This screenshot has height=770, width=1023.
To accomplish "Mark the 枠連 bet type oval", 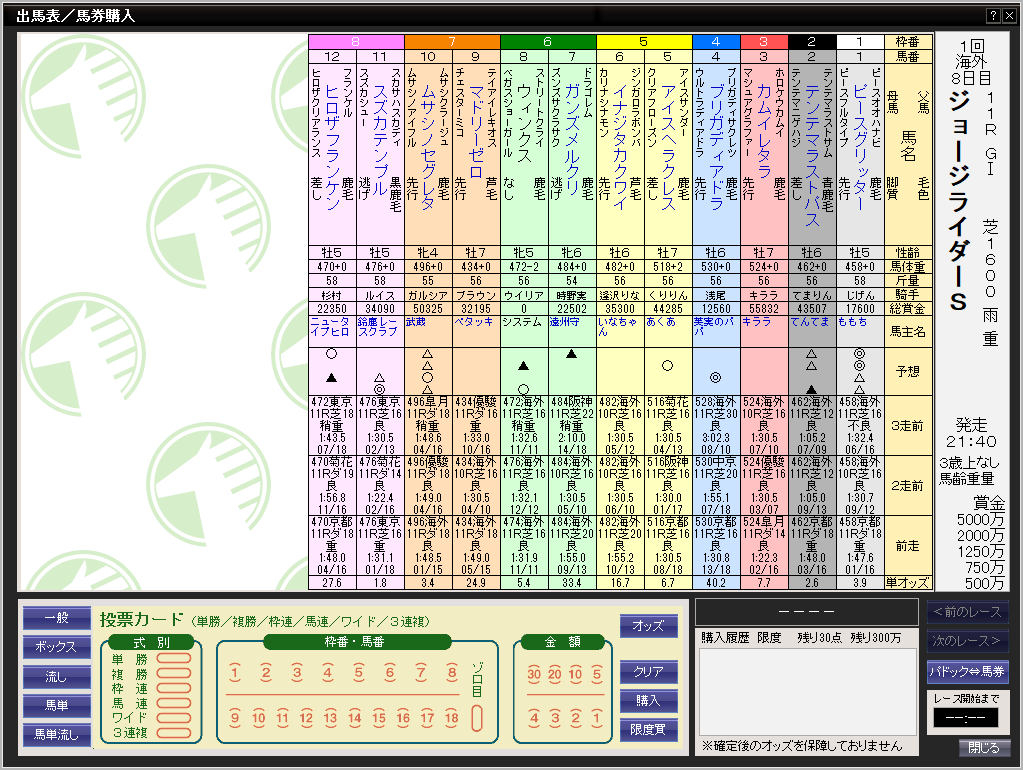I will pyautogui.click(x=174, y=688).
